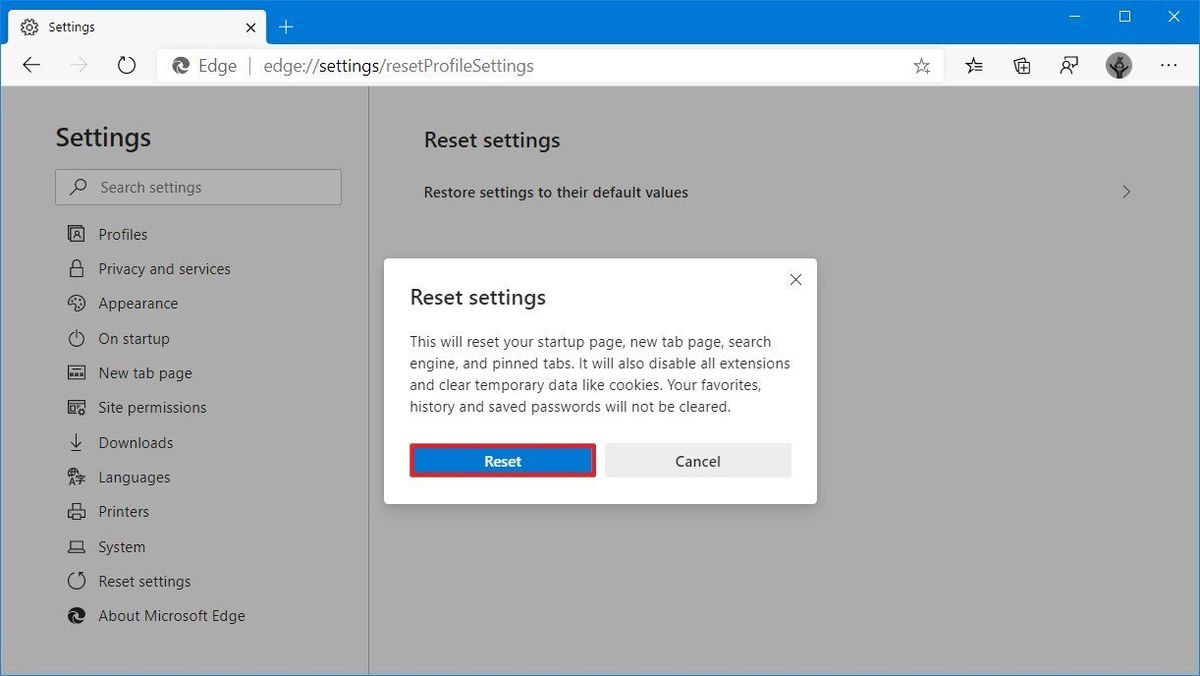This screenshot has width=1200, height=676.
Task: Open the Collections icon in toolbar
Action: [1021, 65]
